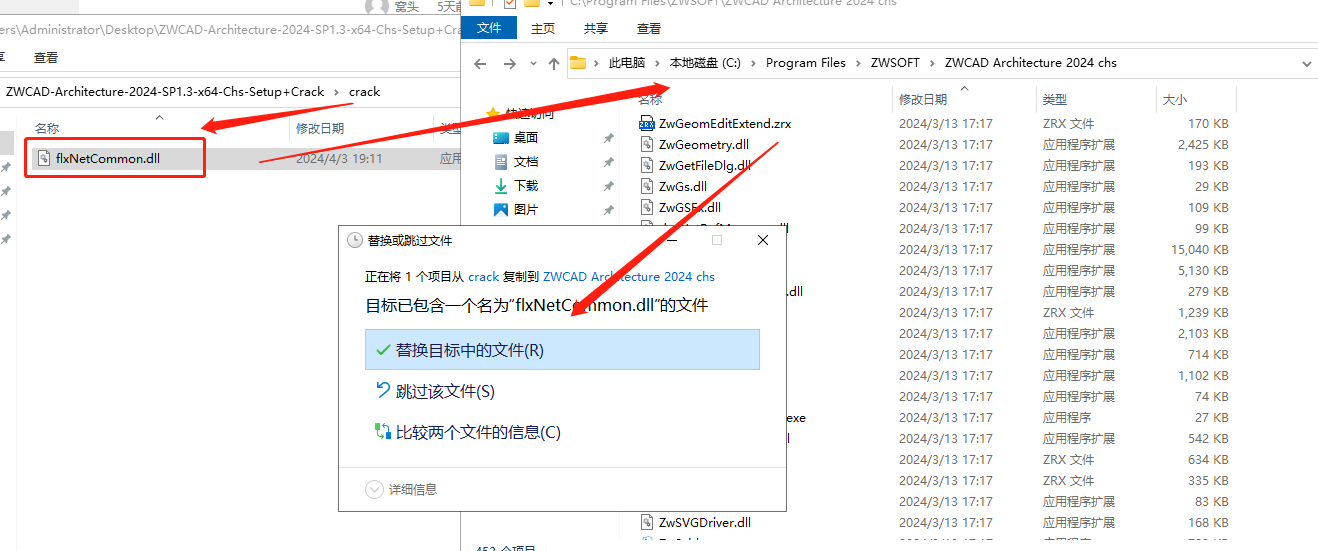Expand the chevron between 此电脑 and 本地磁盘 (C:)
The width and height of the screenshot is (1318, 551).
pos(657,63)
